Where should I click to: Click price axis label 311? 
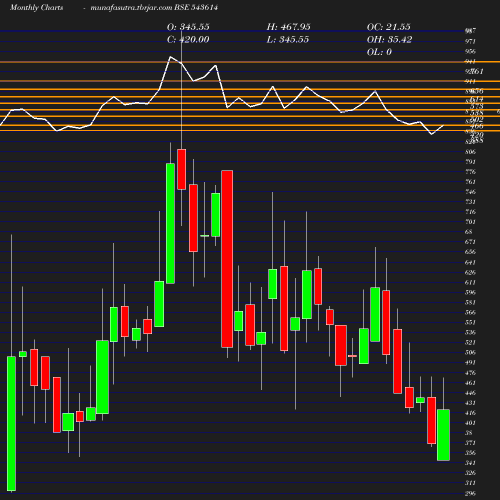[470, 483]
